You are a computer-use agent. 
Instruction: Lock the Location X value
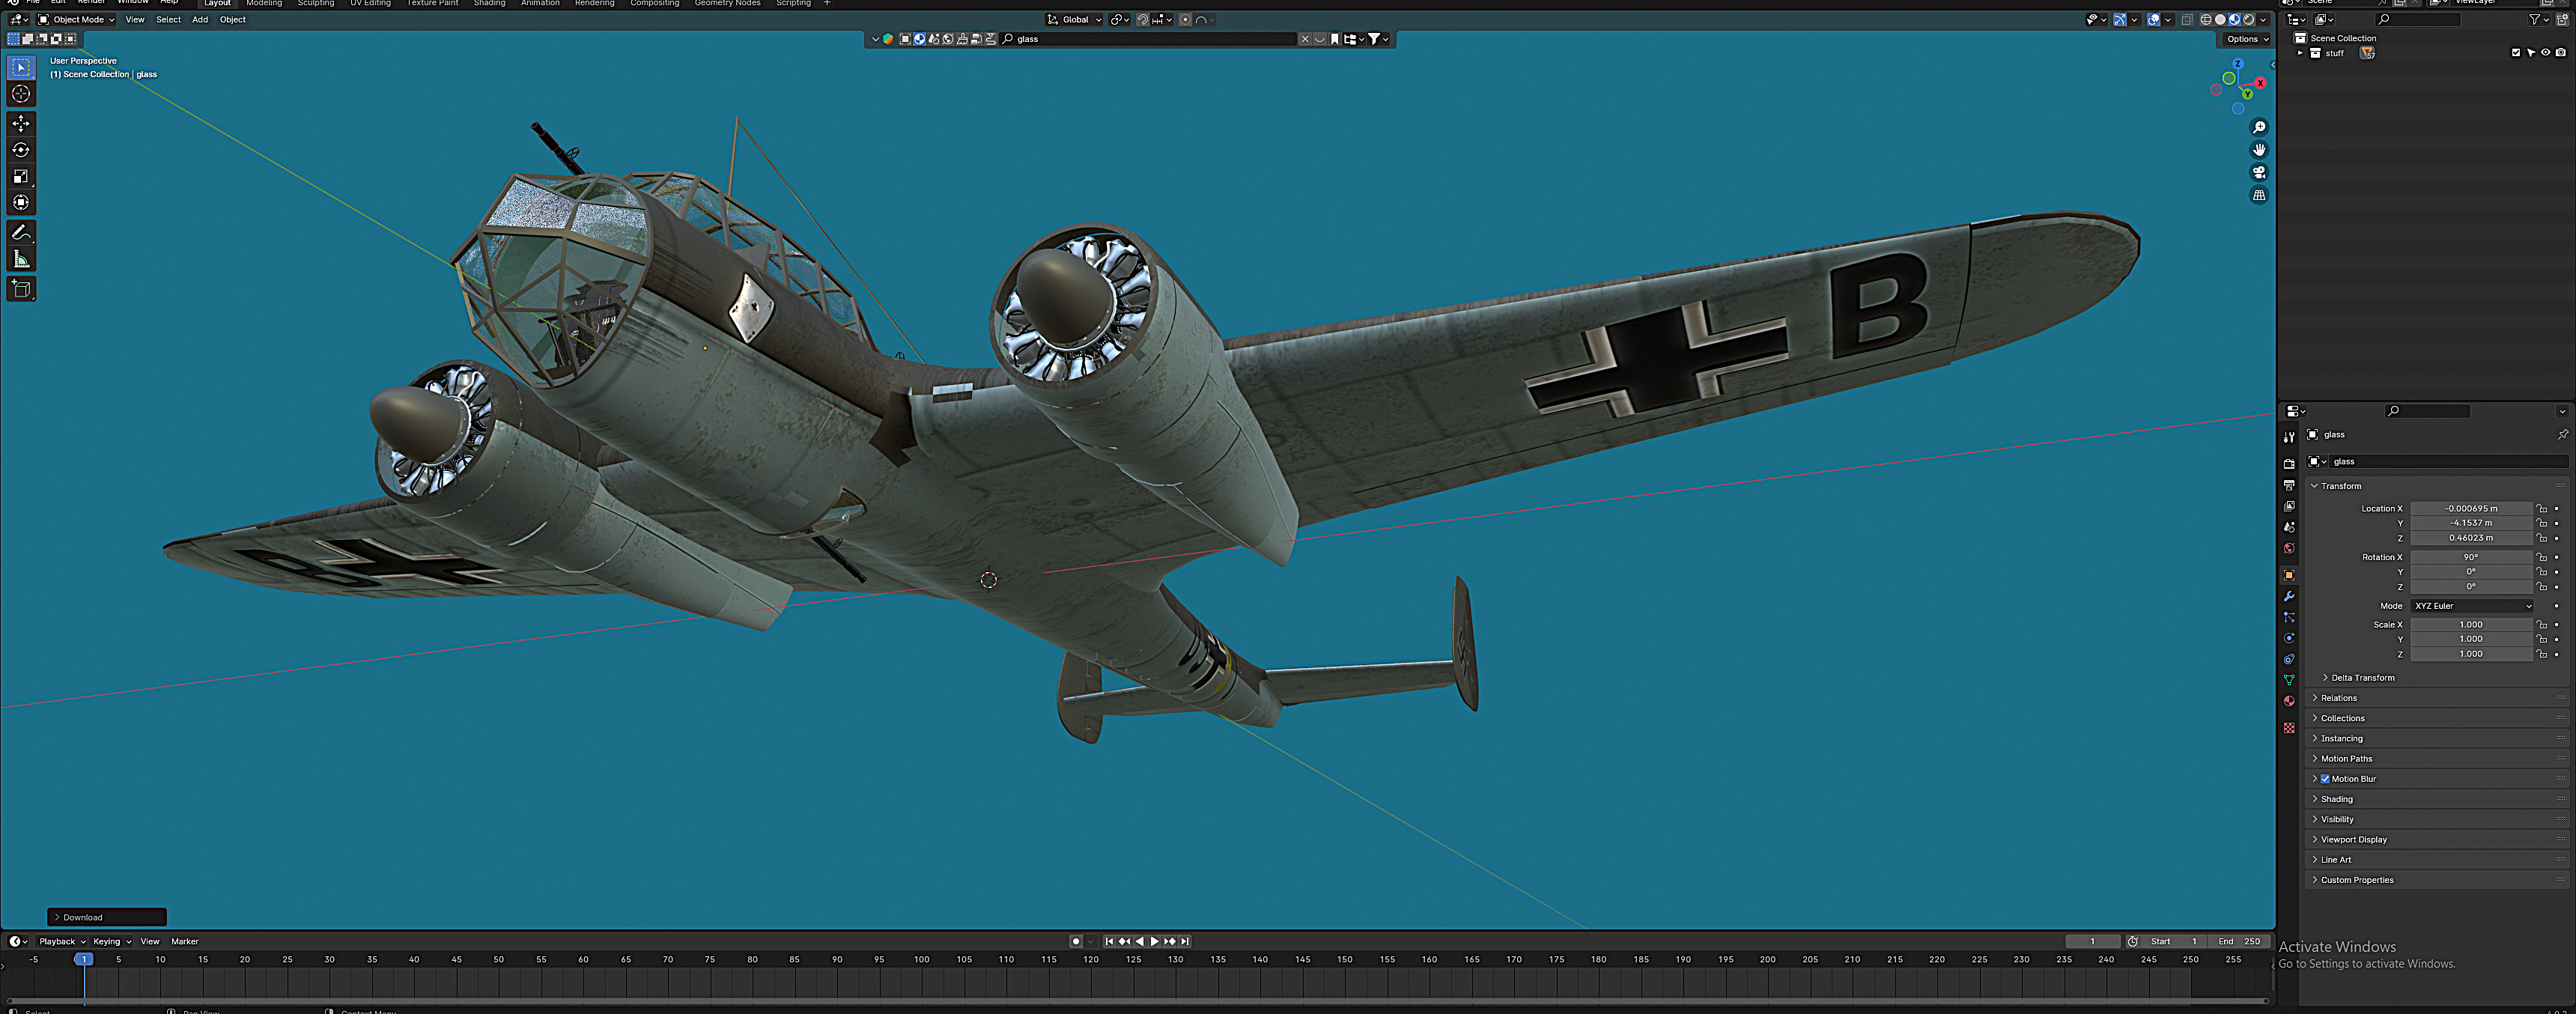pyautogui.click(x=2541, y=509)
